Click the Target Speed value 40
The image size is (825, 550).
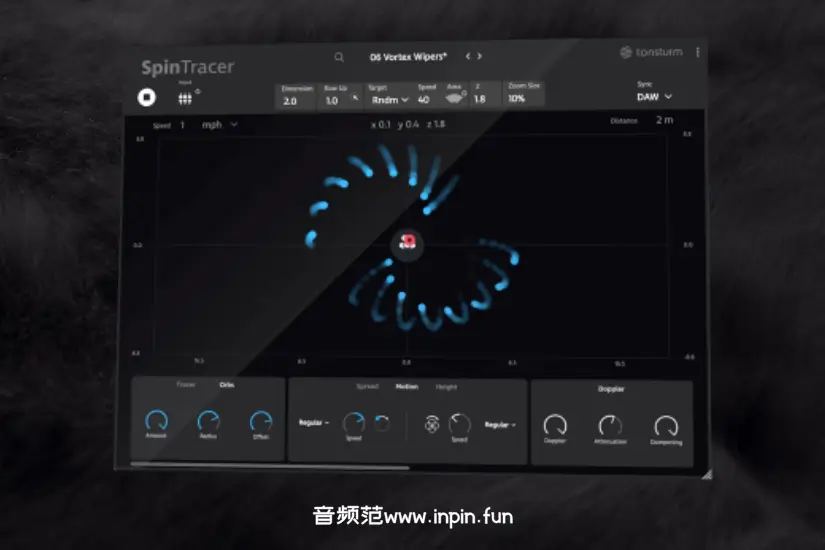tap(424, 99)
